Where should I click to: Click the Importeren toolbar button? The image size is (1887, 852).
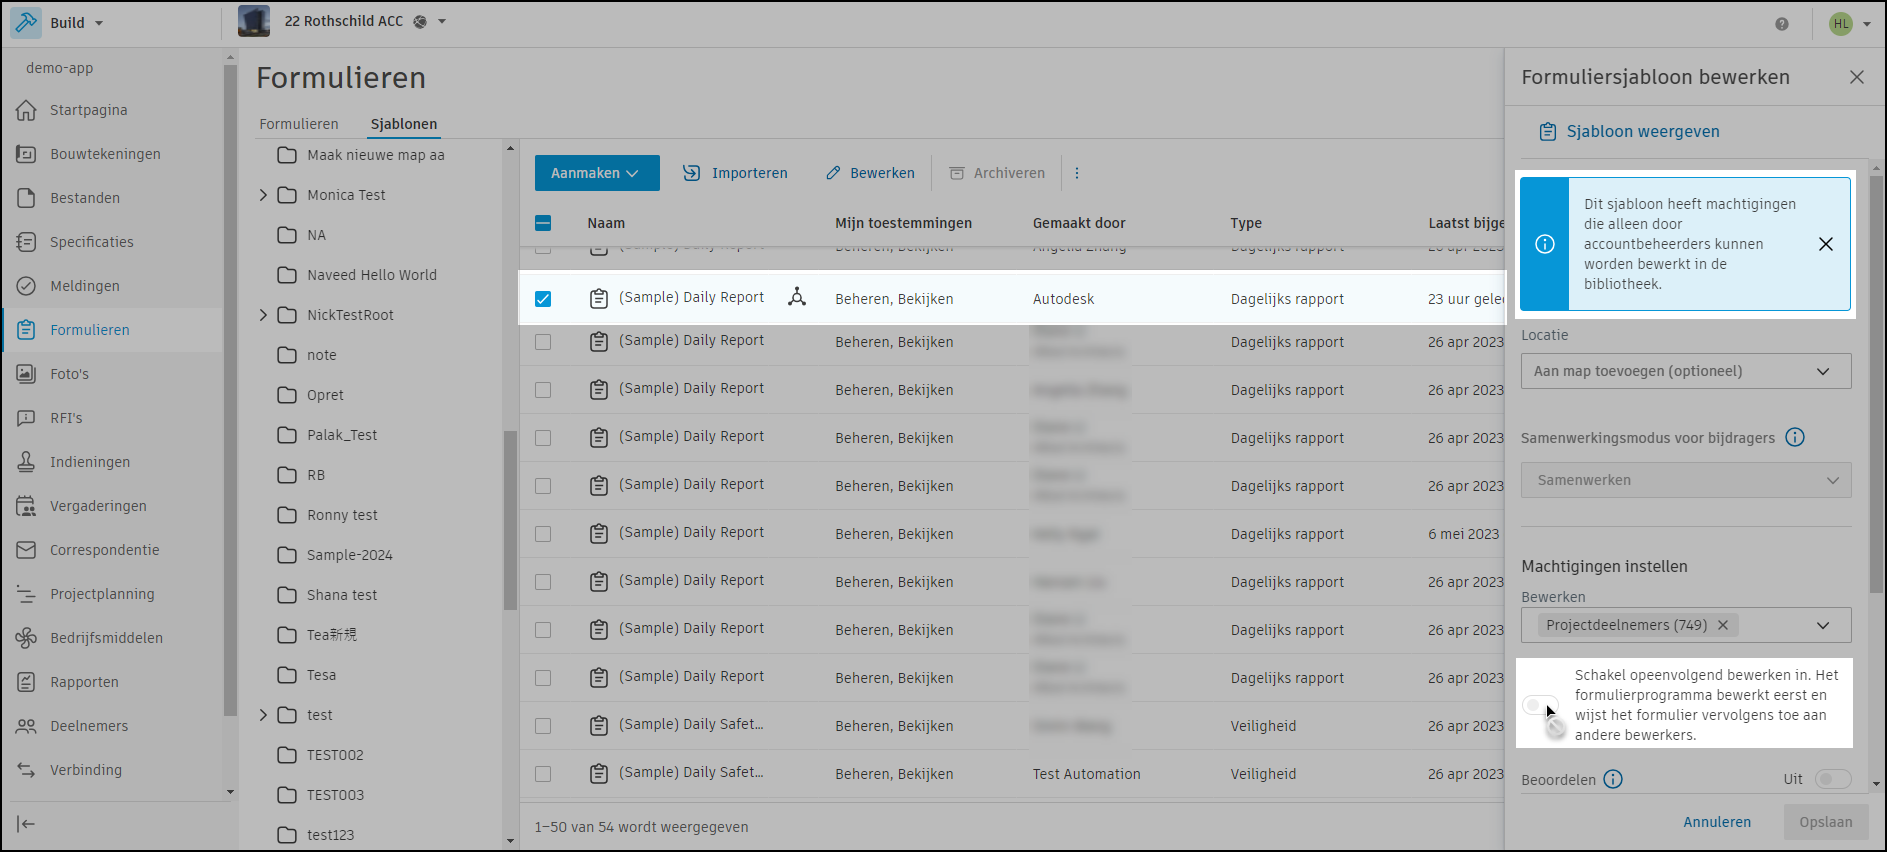735,173
